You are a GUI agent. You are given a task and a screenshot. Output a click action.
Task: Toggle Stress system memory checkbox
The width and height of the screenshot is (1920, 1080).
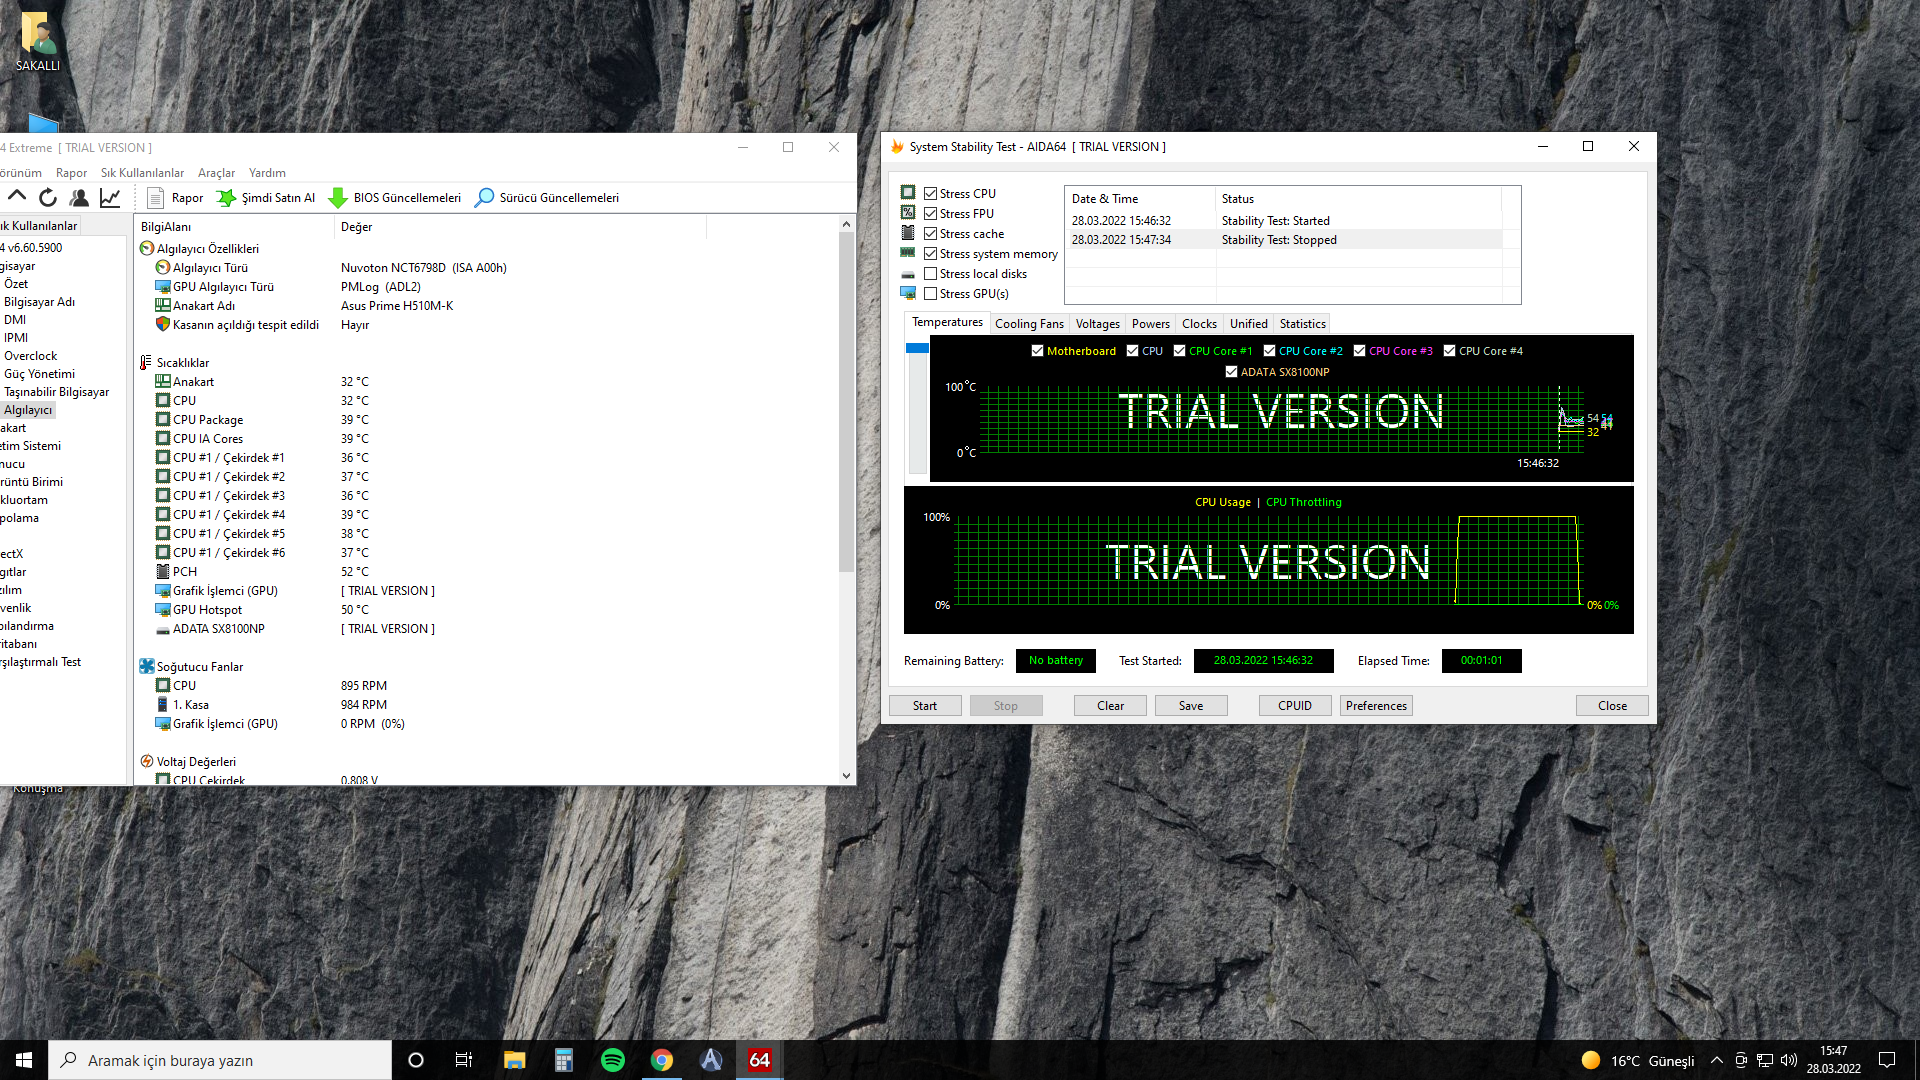tap(931, 254)
